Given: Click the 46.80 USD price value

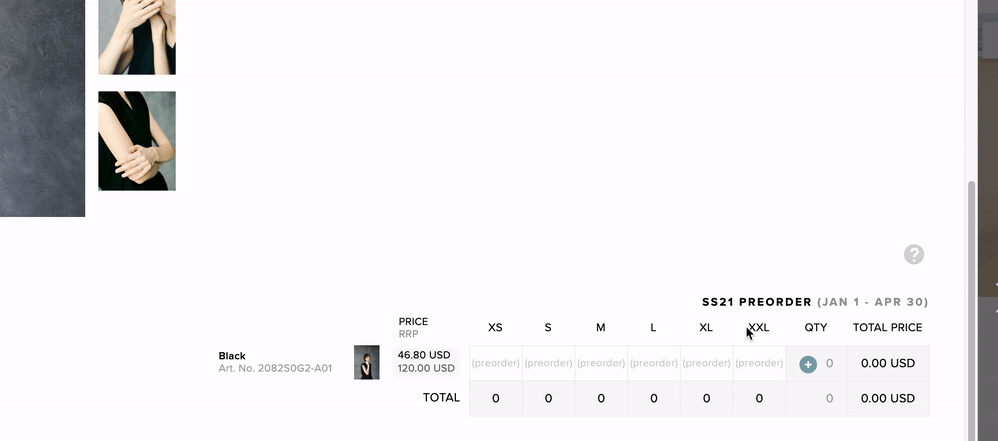Looking at the screenshot, I should pos(424,355).
